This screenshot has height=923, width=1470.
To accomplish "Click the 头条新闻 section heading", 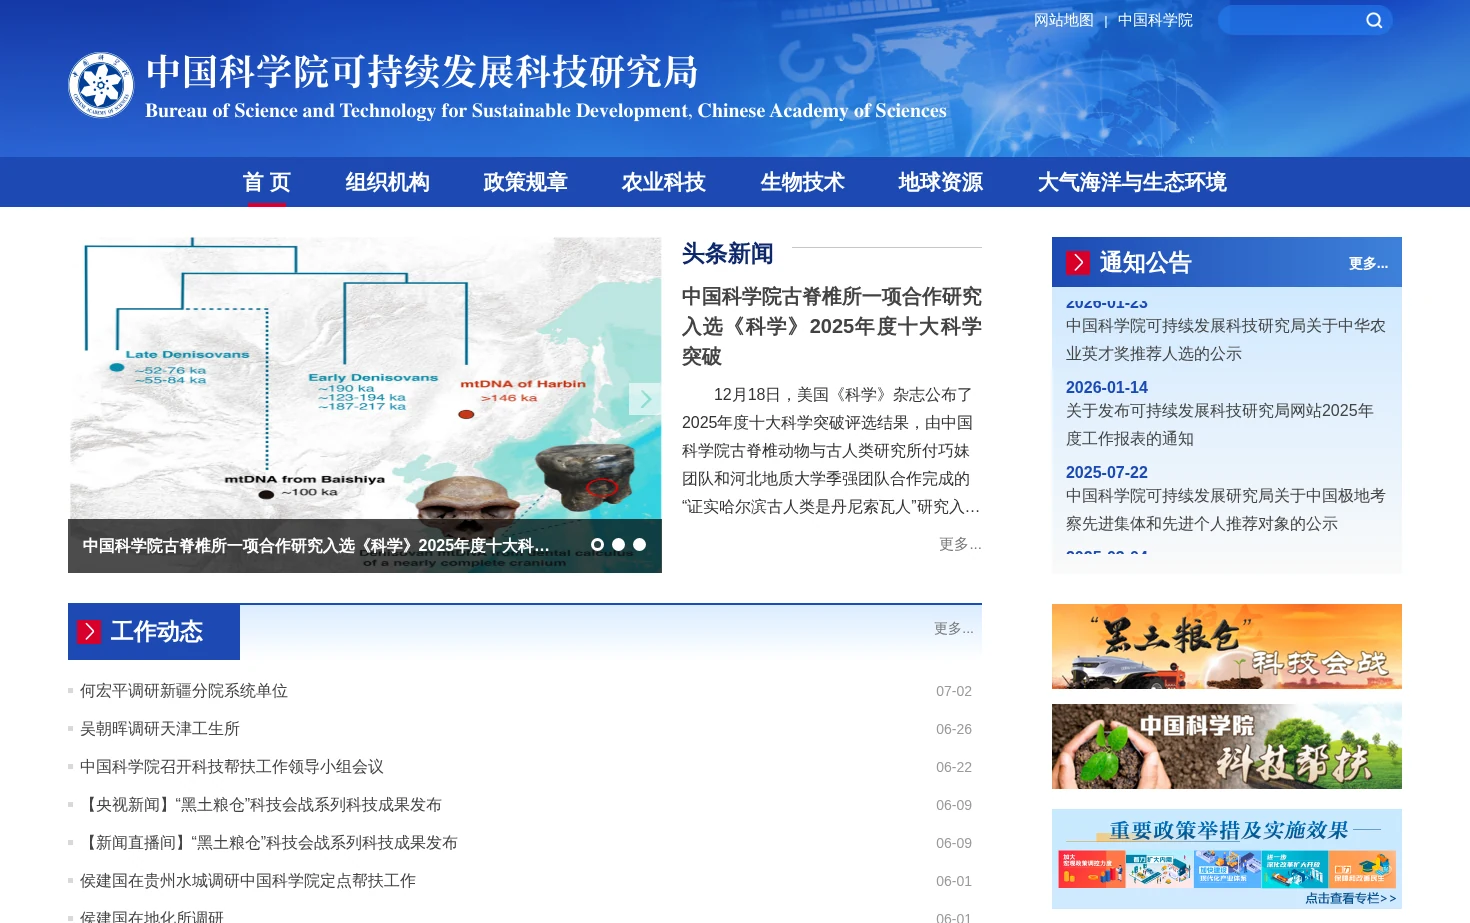I will pos(728,254).
